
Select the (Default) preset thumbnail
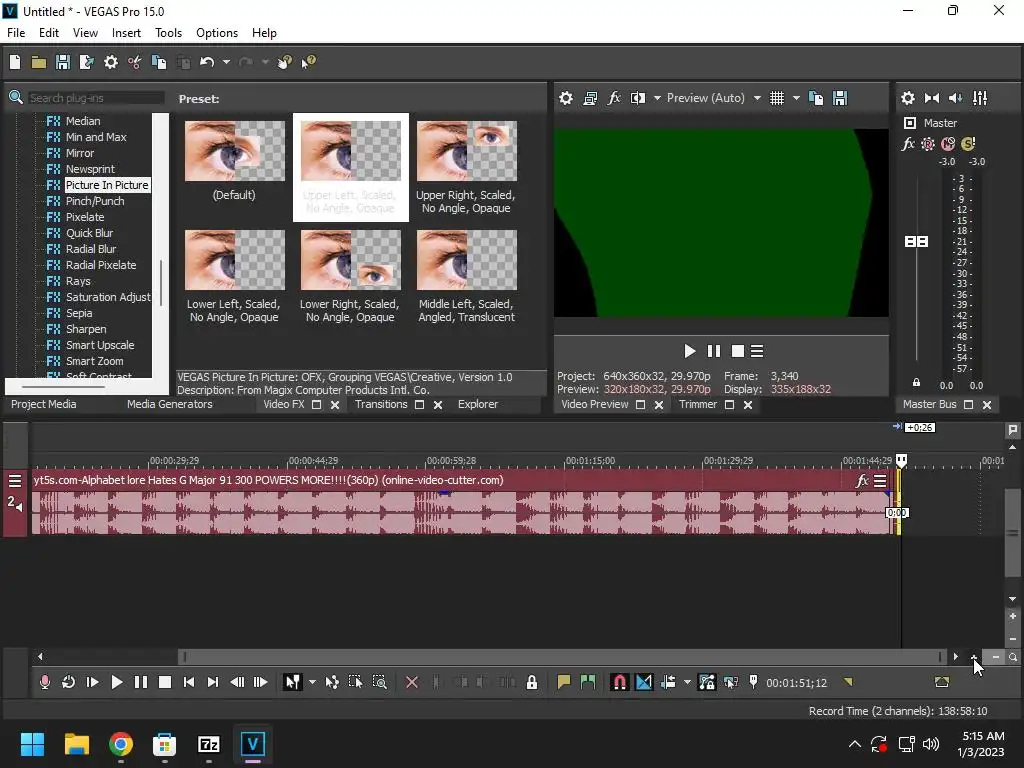pyautogui.click(x=234, y=151)
